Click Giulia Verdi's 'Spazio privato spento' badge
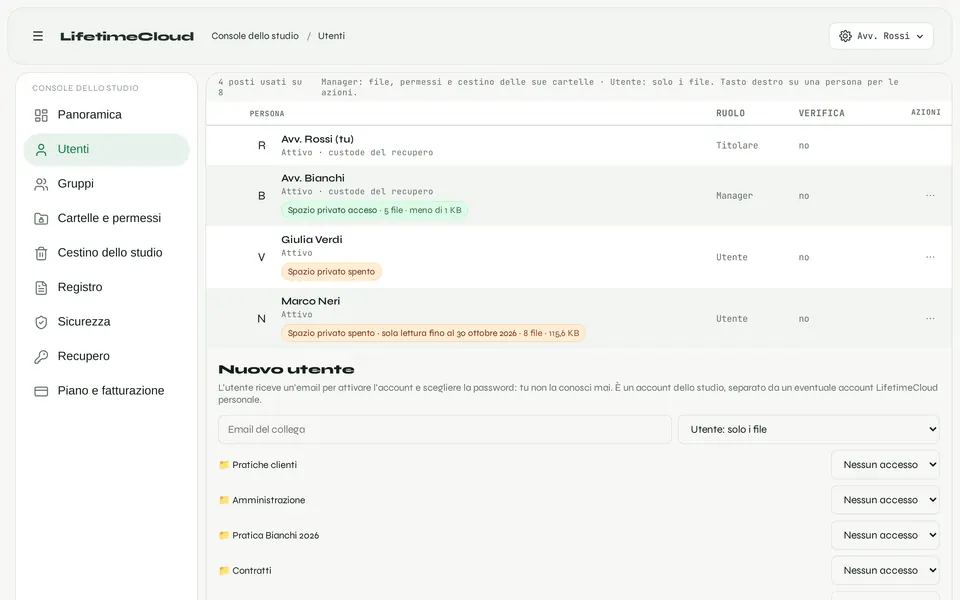The height and width of the screenshot is (600, 960). (331, 272)
